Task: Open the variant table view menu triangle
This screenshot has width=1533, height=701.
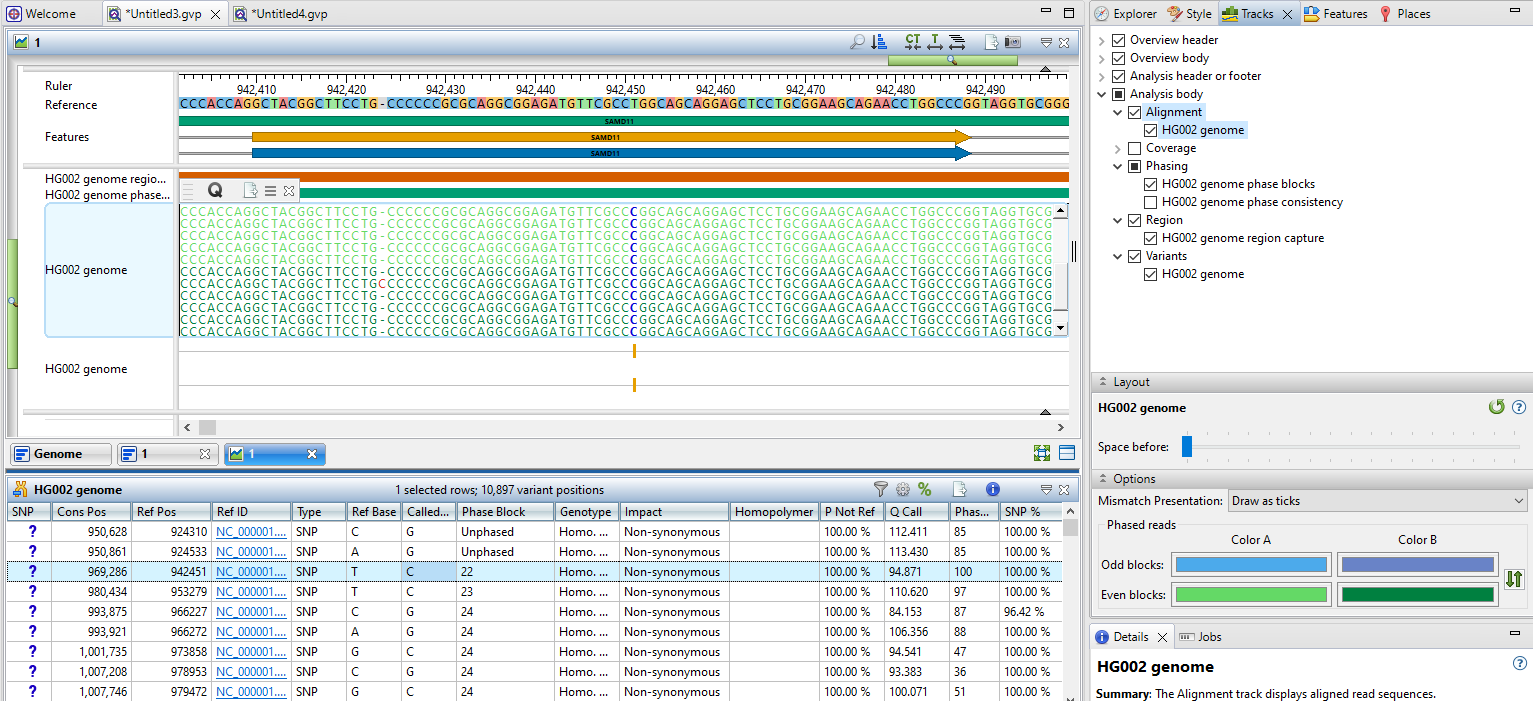Action: point(1046,490)
